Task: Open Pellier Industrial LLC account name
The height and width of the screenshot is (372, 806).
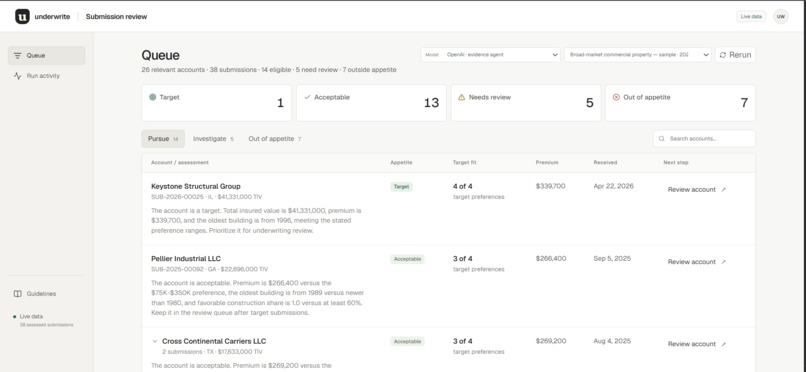Action: pyautogui.click(x=186, y=258)
